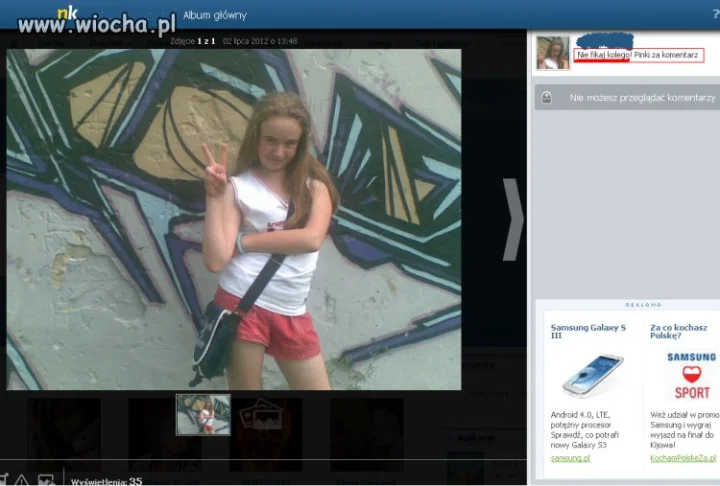
Task: Click the lock icon beside comments notice
Action: coord(546,97)
